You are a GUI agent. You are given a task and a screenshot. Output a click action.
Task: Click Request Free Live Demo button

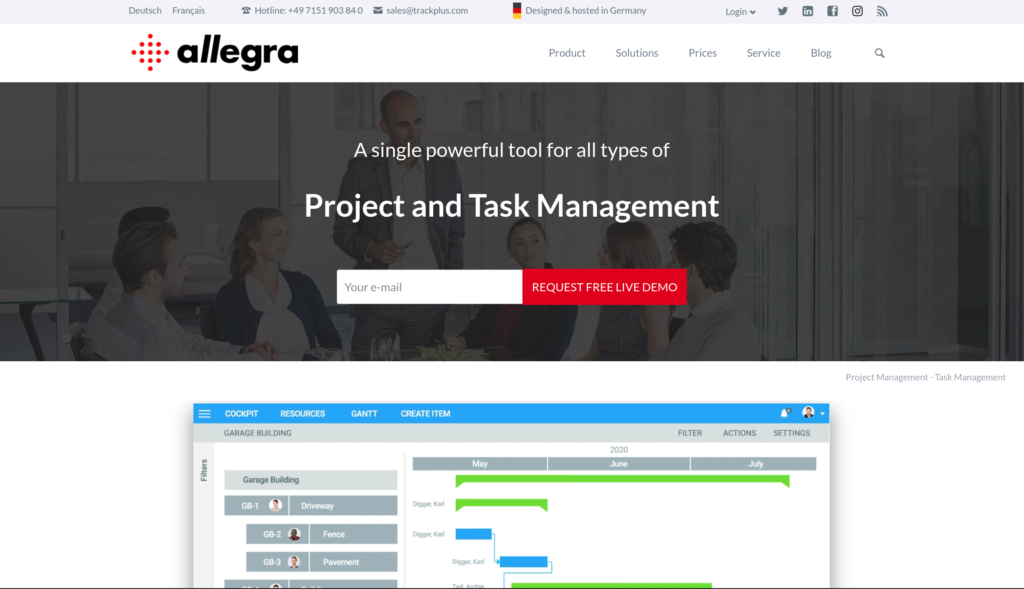click(x=604, y=287)
